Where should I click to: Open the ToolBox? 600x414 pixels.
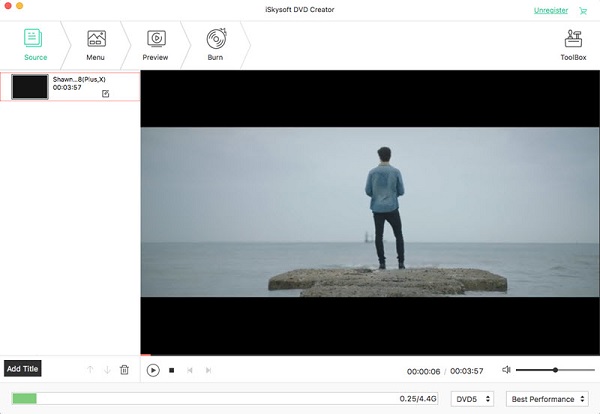(573, 45)
